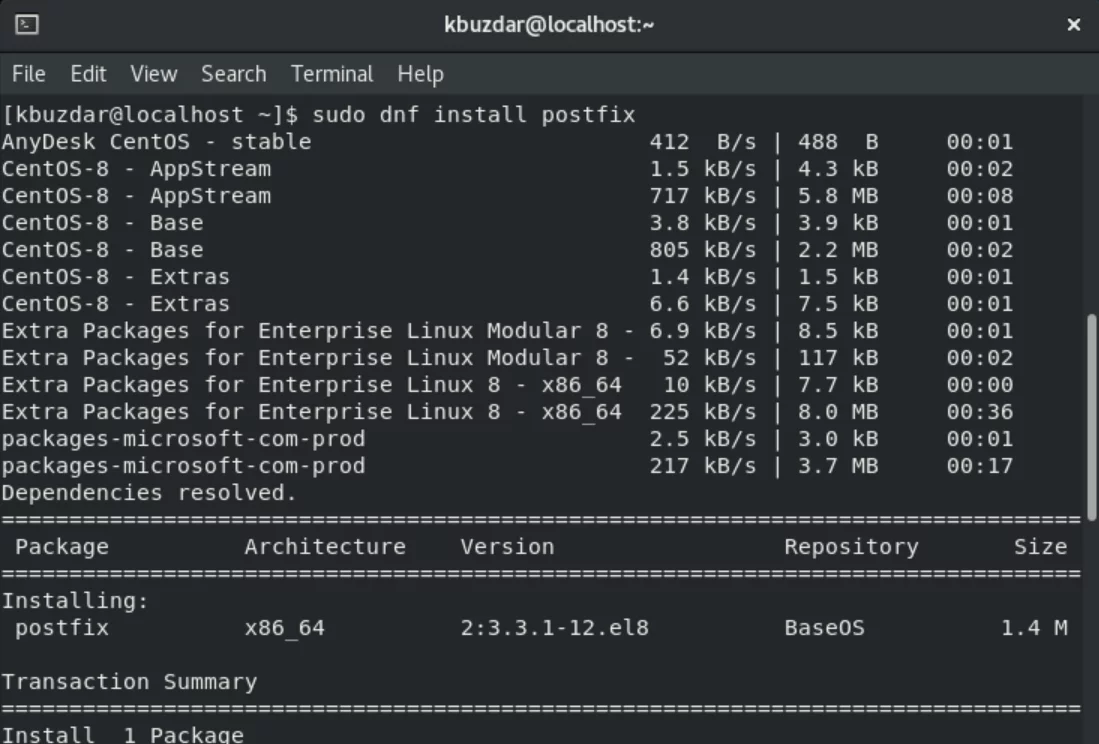Image resolution: width=1099 pixels, height=744 pixels.
Task: Click the 'Dependencies resolved.' line
Action: click(149, 492)
